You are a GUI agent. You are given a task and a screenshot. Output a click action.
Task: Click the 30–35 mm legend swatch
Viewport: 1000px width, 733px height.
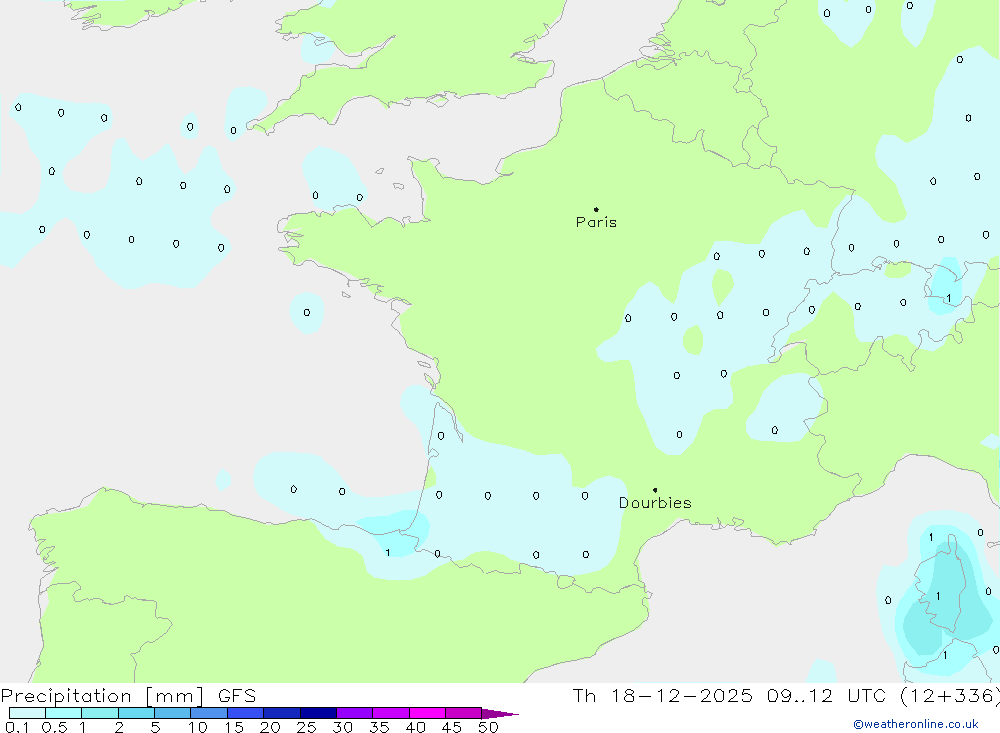(x=354, y=713)
